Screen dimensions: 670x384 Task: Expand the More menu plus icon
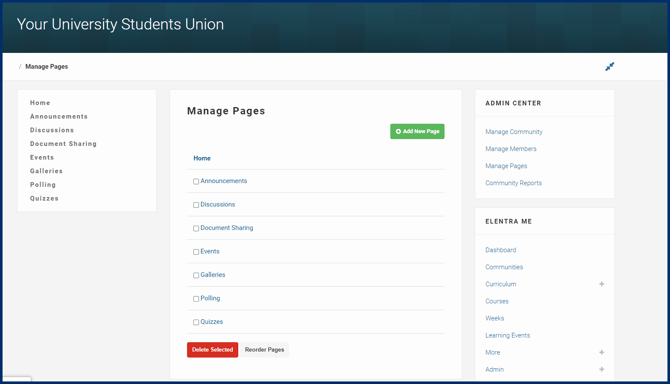click(602, 352)
